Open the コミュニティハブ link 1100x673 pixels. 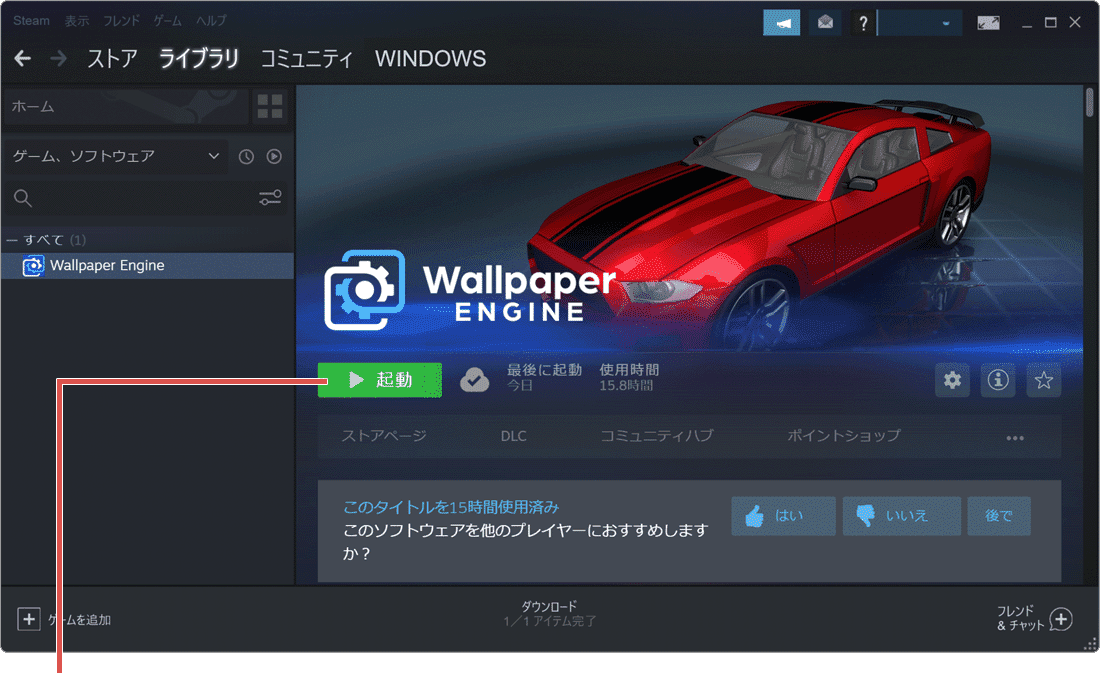point(657,436)
